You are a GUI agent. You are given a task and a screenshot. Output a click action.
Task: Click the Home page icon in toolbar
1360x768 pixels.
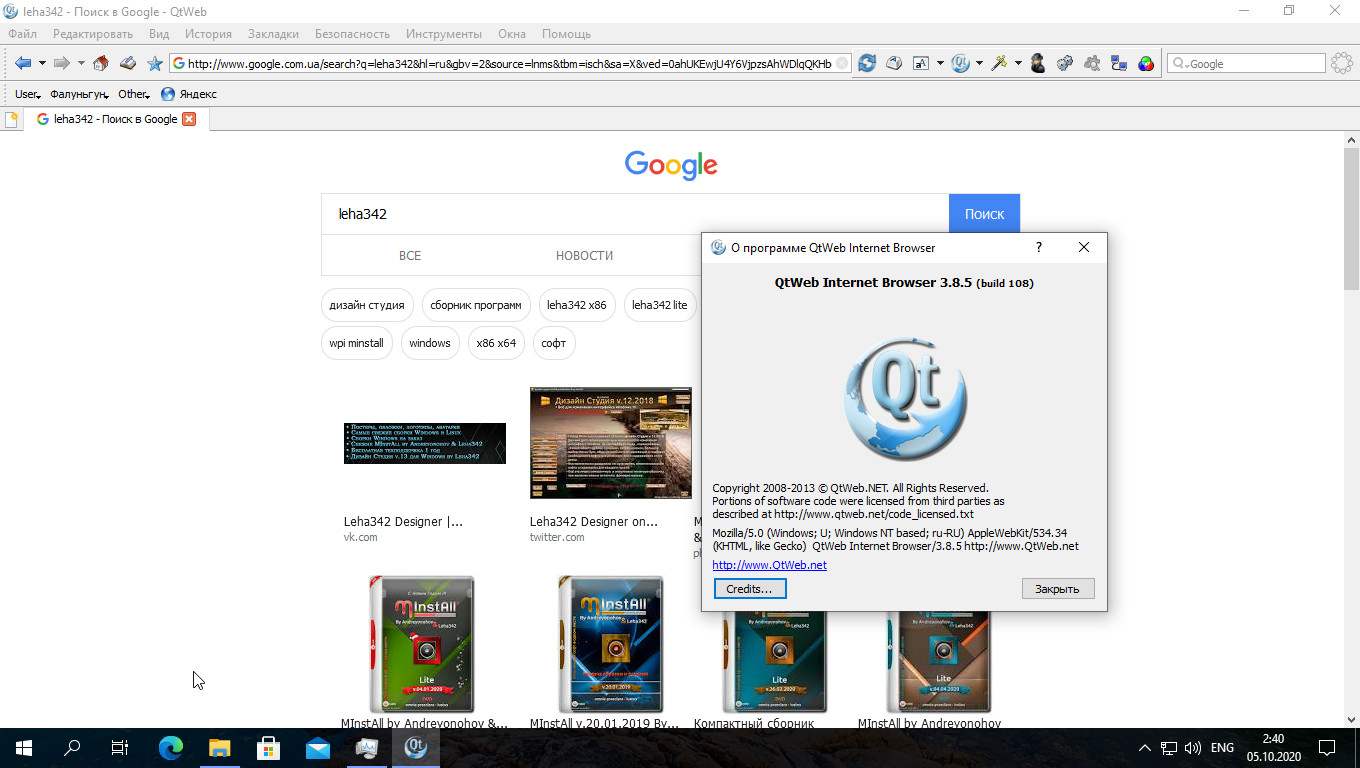click(100, 63)
